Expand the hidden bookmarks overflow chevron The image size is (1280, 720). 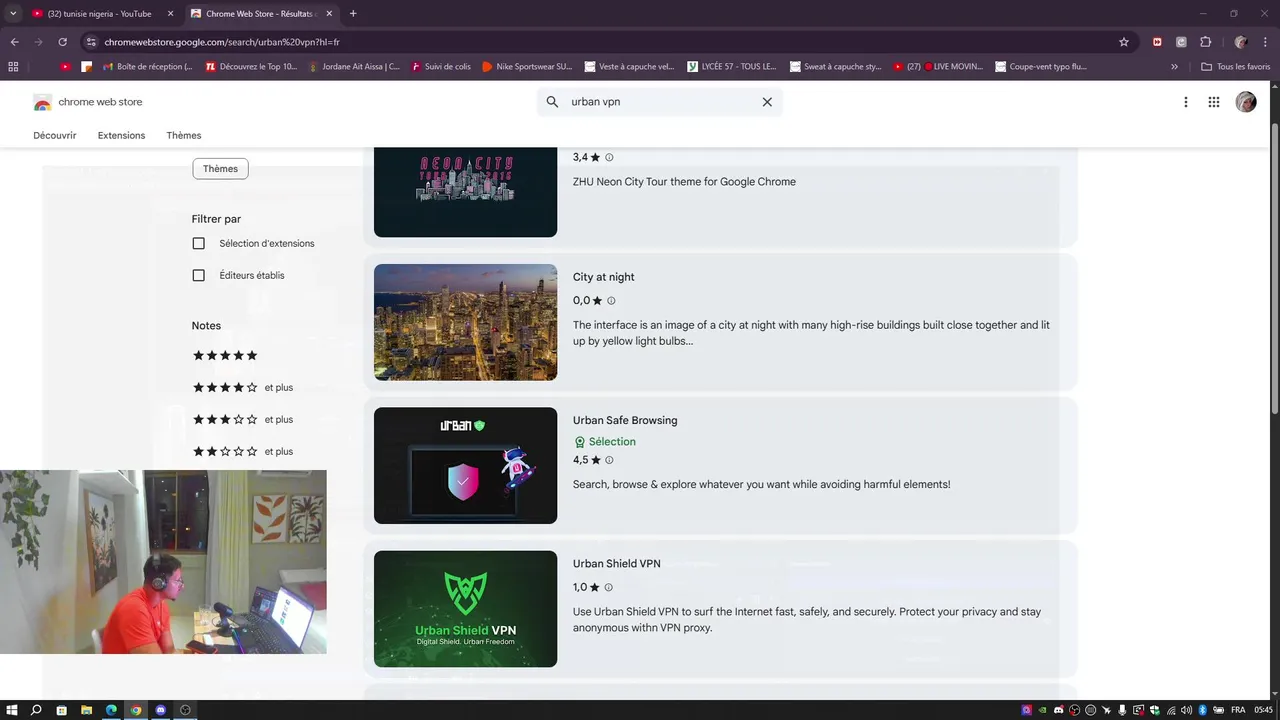click(x=1174, y=67)
